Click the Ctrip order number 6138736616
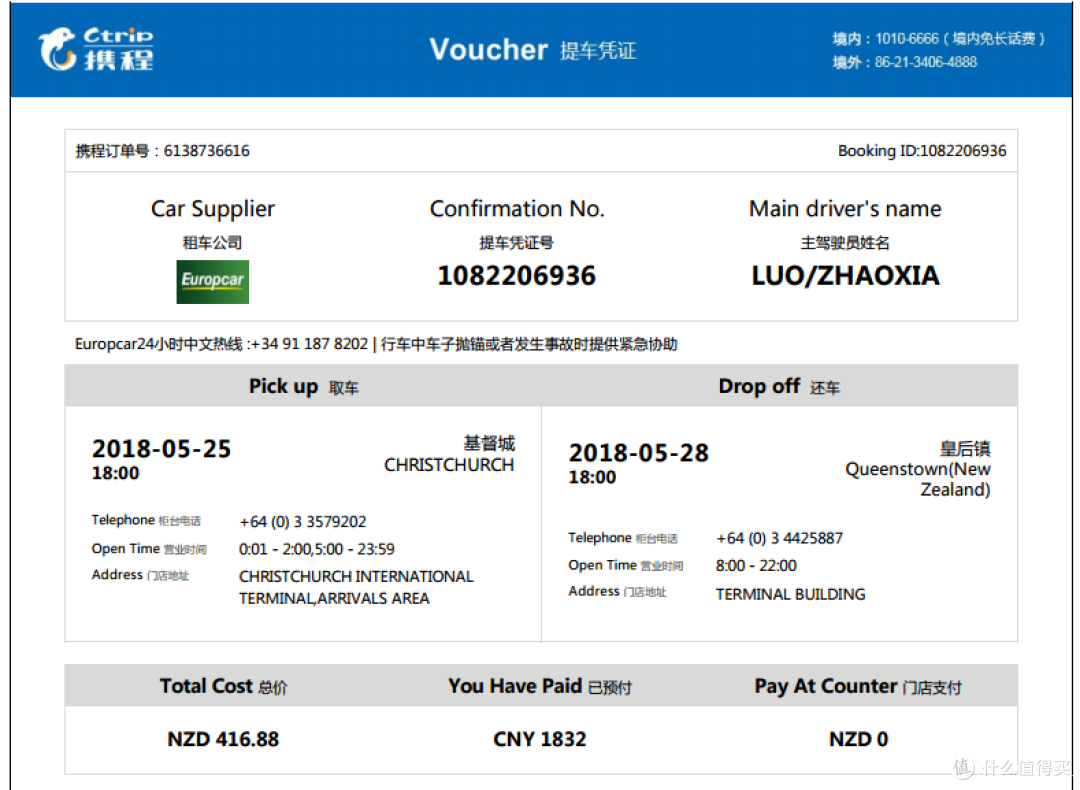 207,151
